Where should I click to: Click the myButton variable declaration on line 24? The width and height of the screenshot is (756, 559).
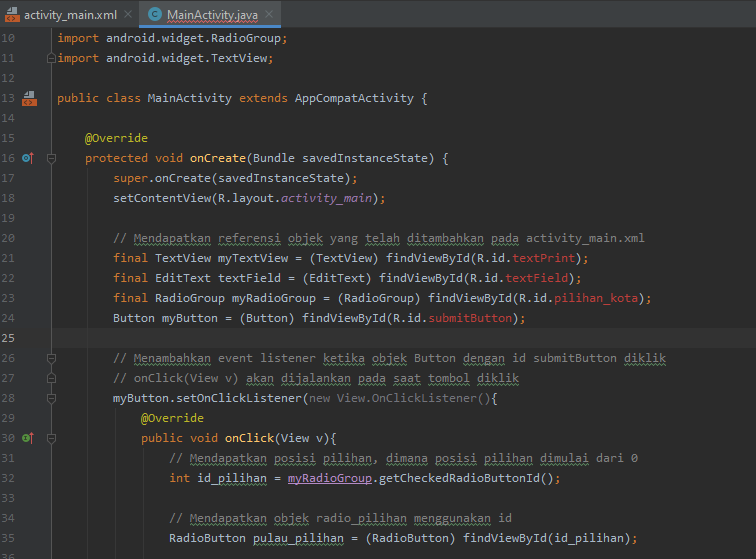189,318
